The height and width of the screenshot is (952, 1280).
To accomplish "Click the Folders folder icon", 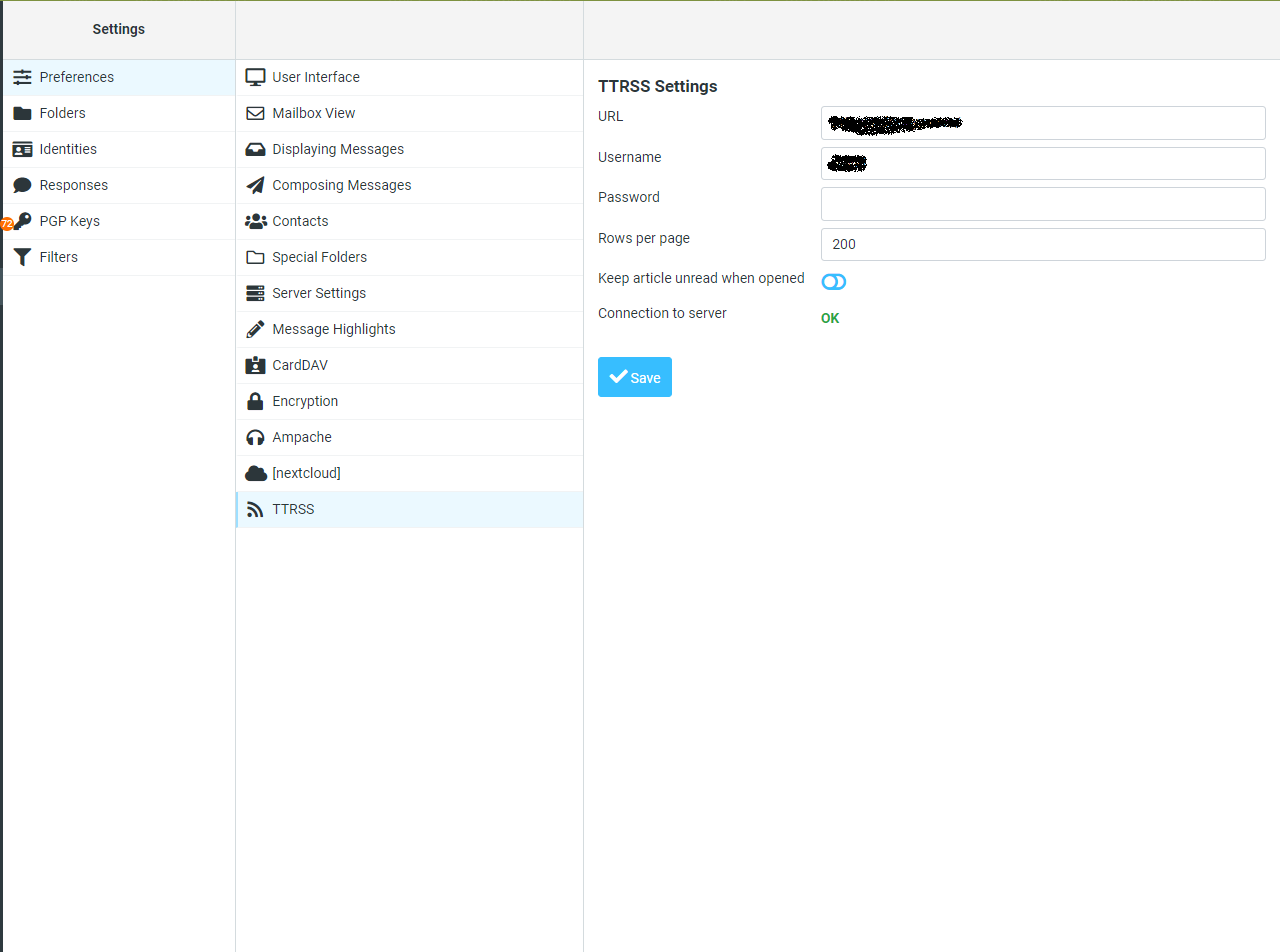I will (22, 113).
